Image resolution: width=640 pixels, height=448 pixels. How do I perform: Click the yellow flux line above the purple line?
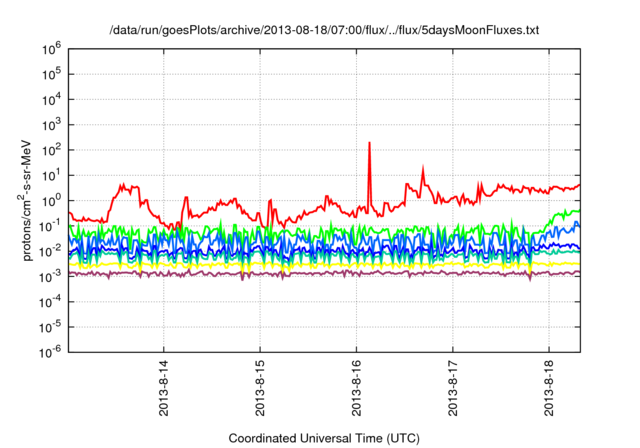tap(324, 265)
